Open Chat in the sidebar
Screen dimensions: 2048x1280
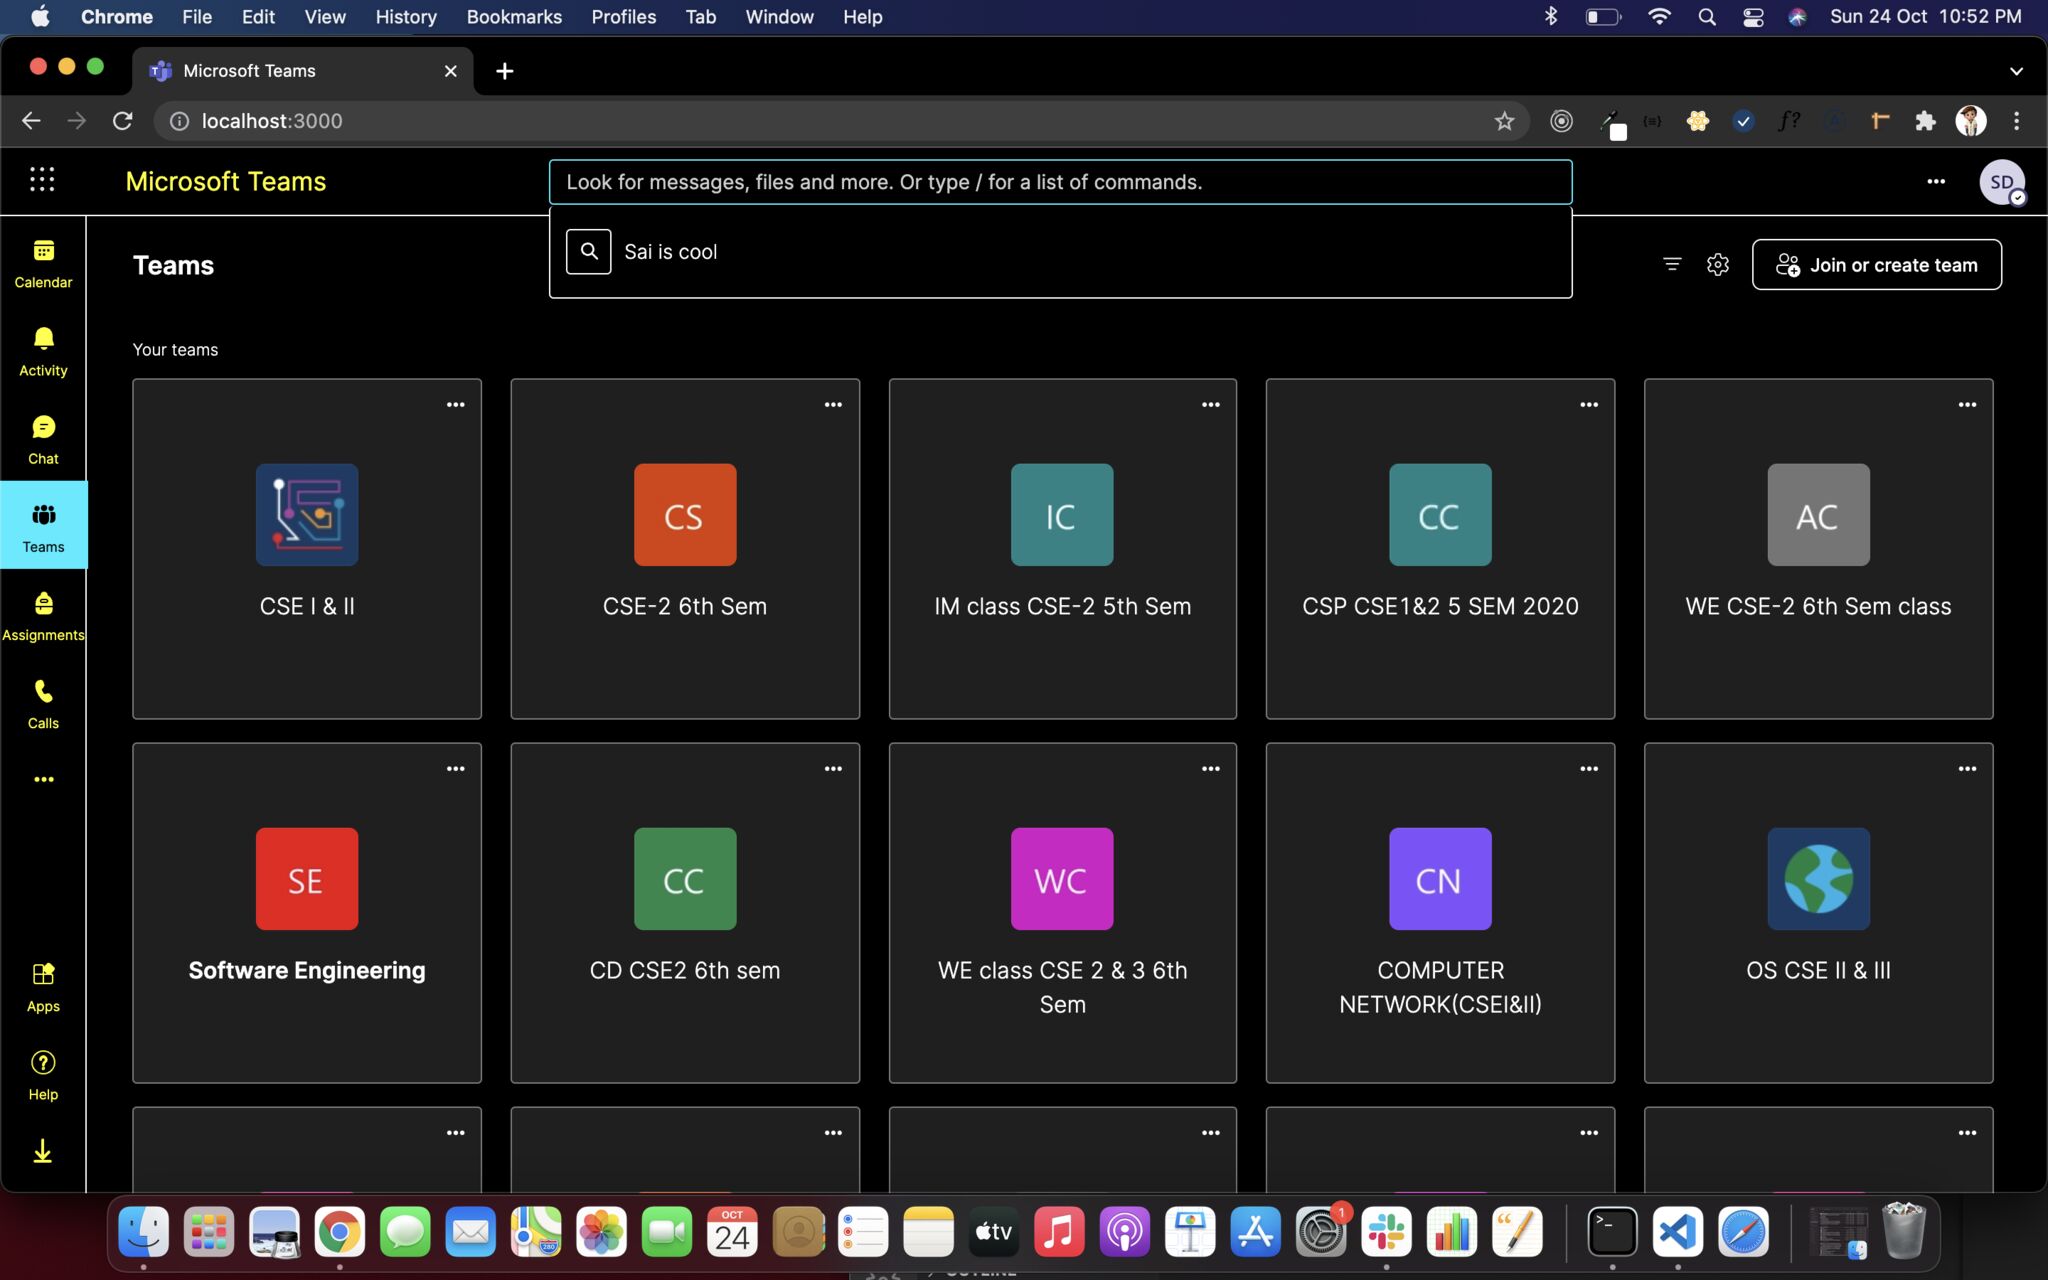(43, 440)
